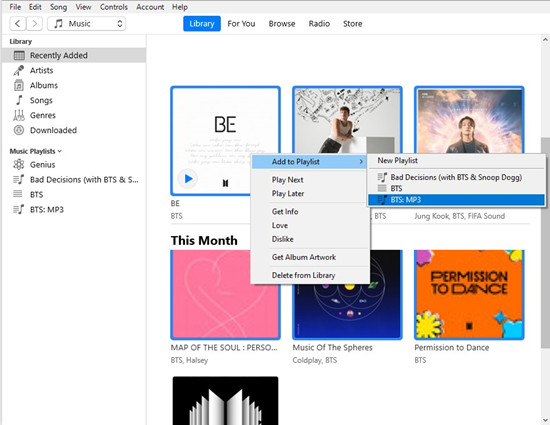Screen dimensions: 550x425
Task: Switch to the Library tab
Action: [202, 23]
